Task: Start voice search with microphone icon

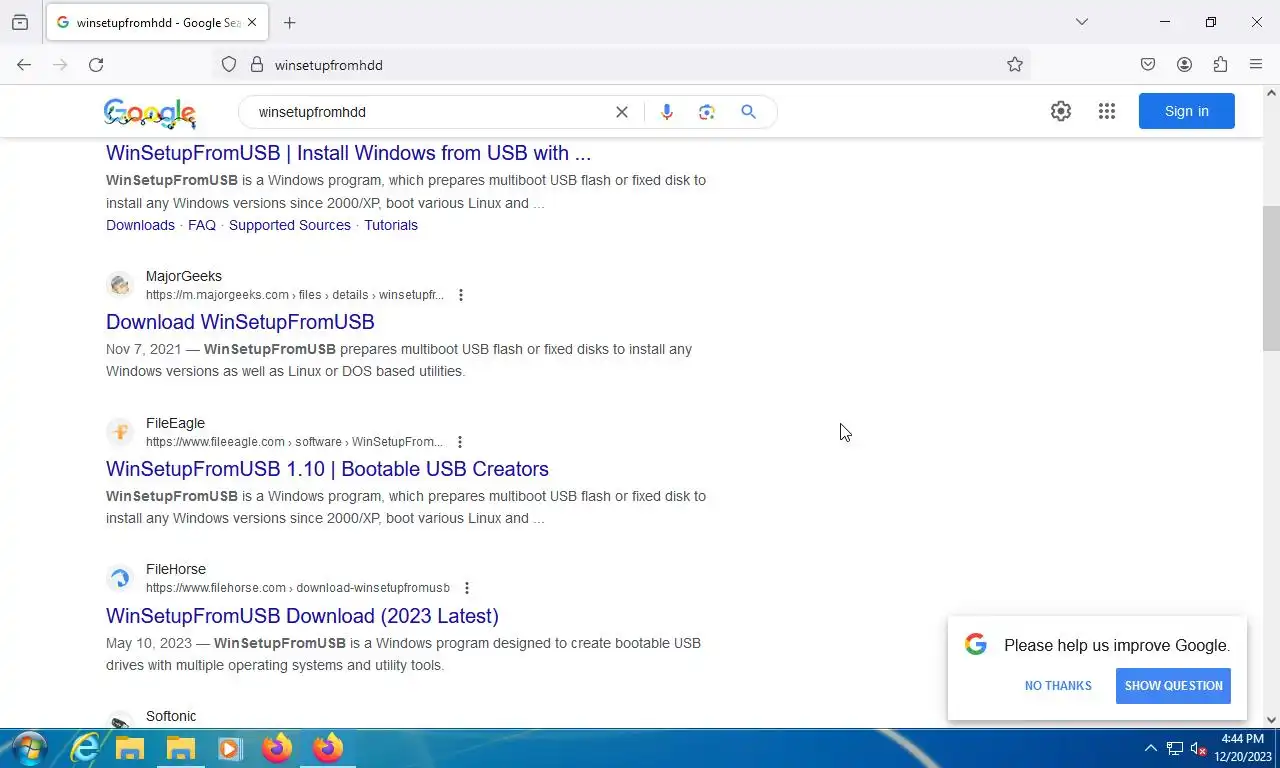Action: click(667, 112)
